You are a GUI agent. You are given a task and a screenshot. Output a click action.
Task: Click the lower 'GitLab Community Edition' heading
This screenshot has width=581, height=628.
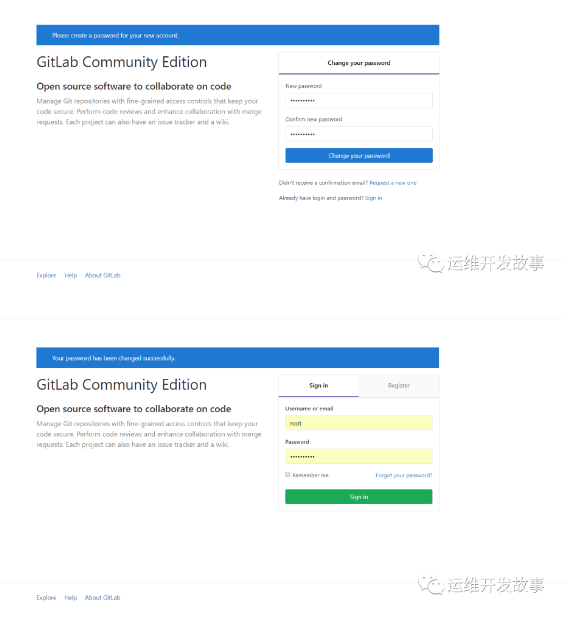[122, 385]
